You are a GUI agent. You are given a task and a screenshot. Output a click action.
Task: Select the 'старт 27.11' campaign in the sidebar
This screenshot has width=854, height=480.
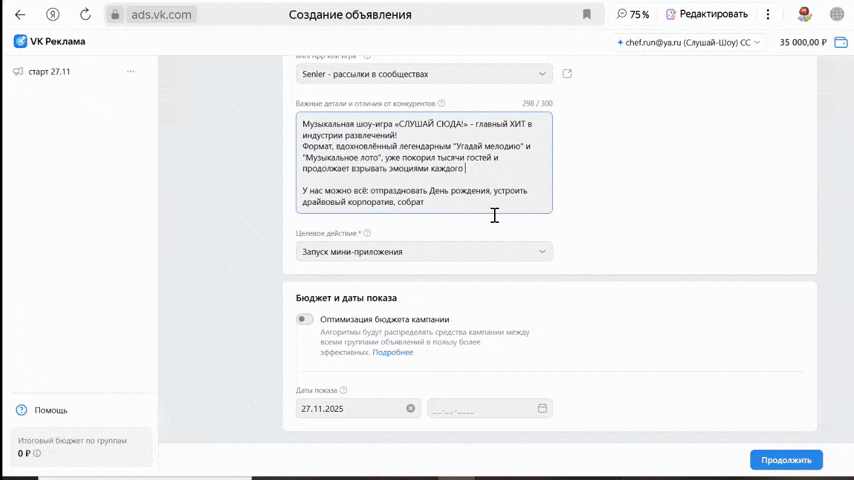pyautogui.click(x=49, y=72)
